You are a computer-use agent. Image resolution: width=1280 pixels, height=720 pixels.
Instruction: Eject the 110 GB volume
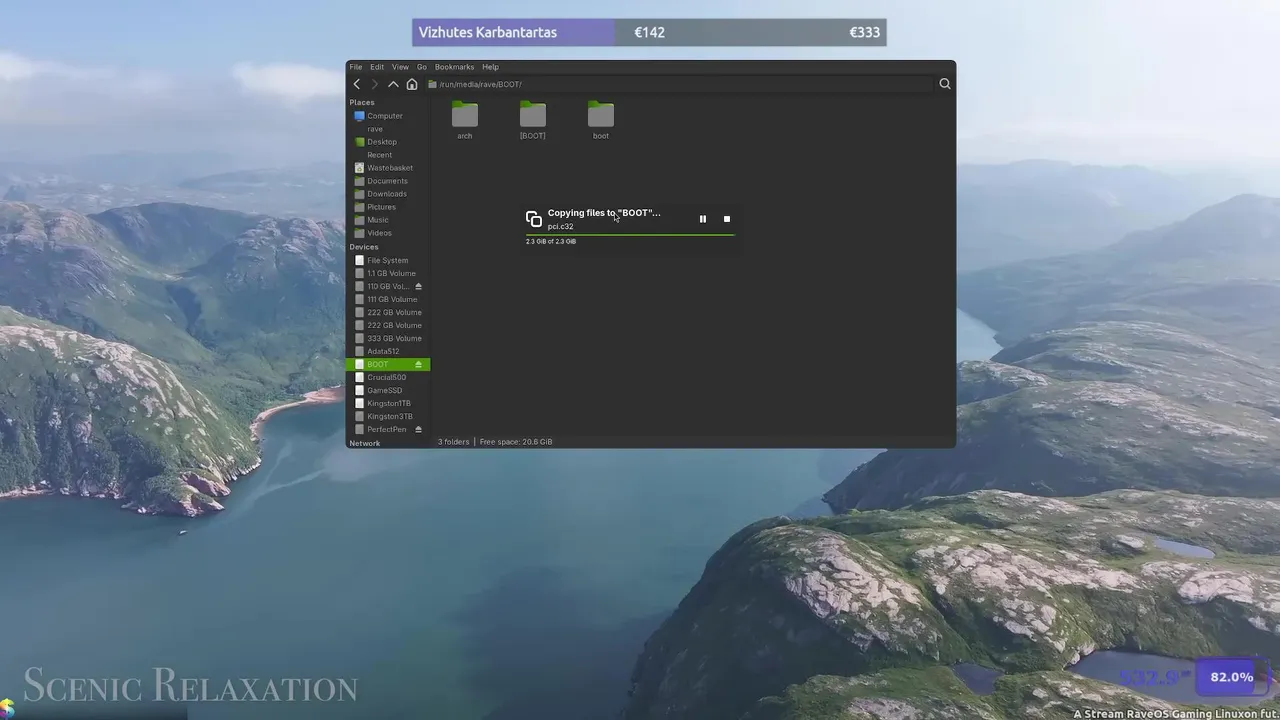[x=419, y=287]
